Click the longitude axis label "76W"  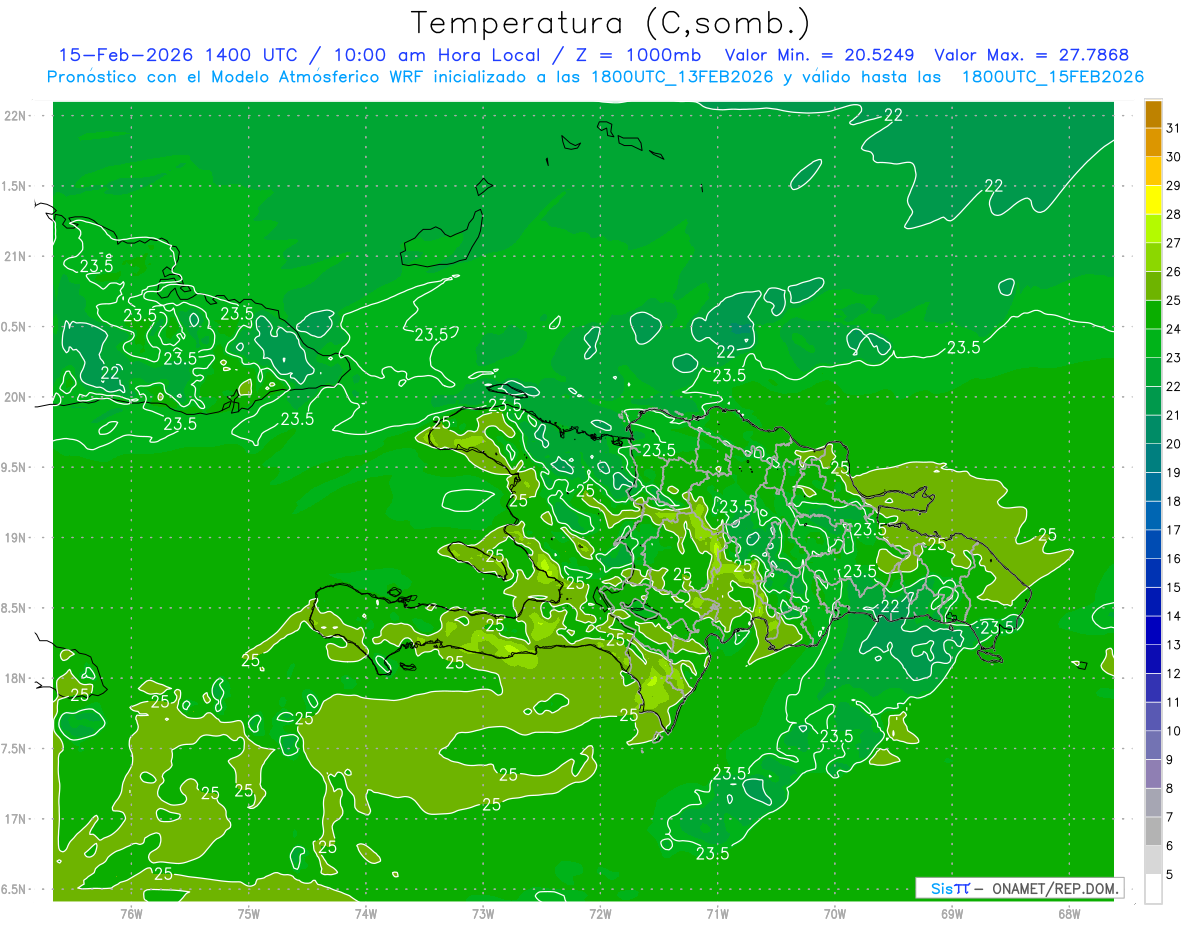(x=131, y=913)
